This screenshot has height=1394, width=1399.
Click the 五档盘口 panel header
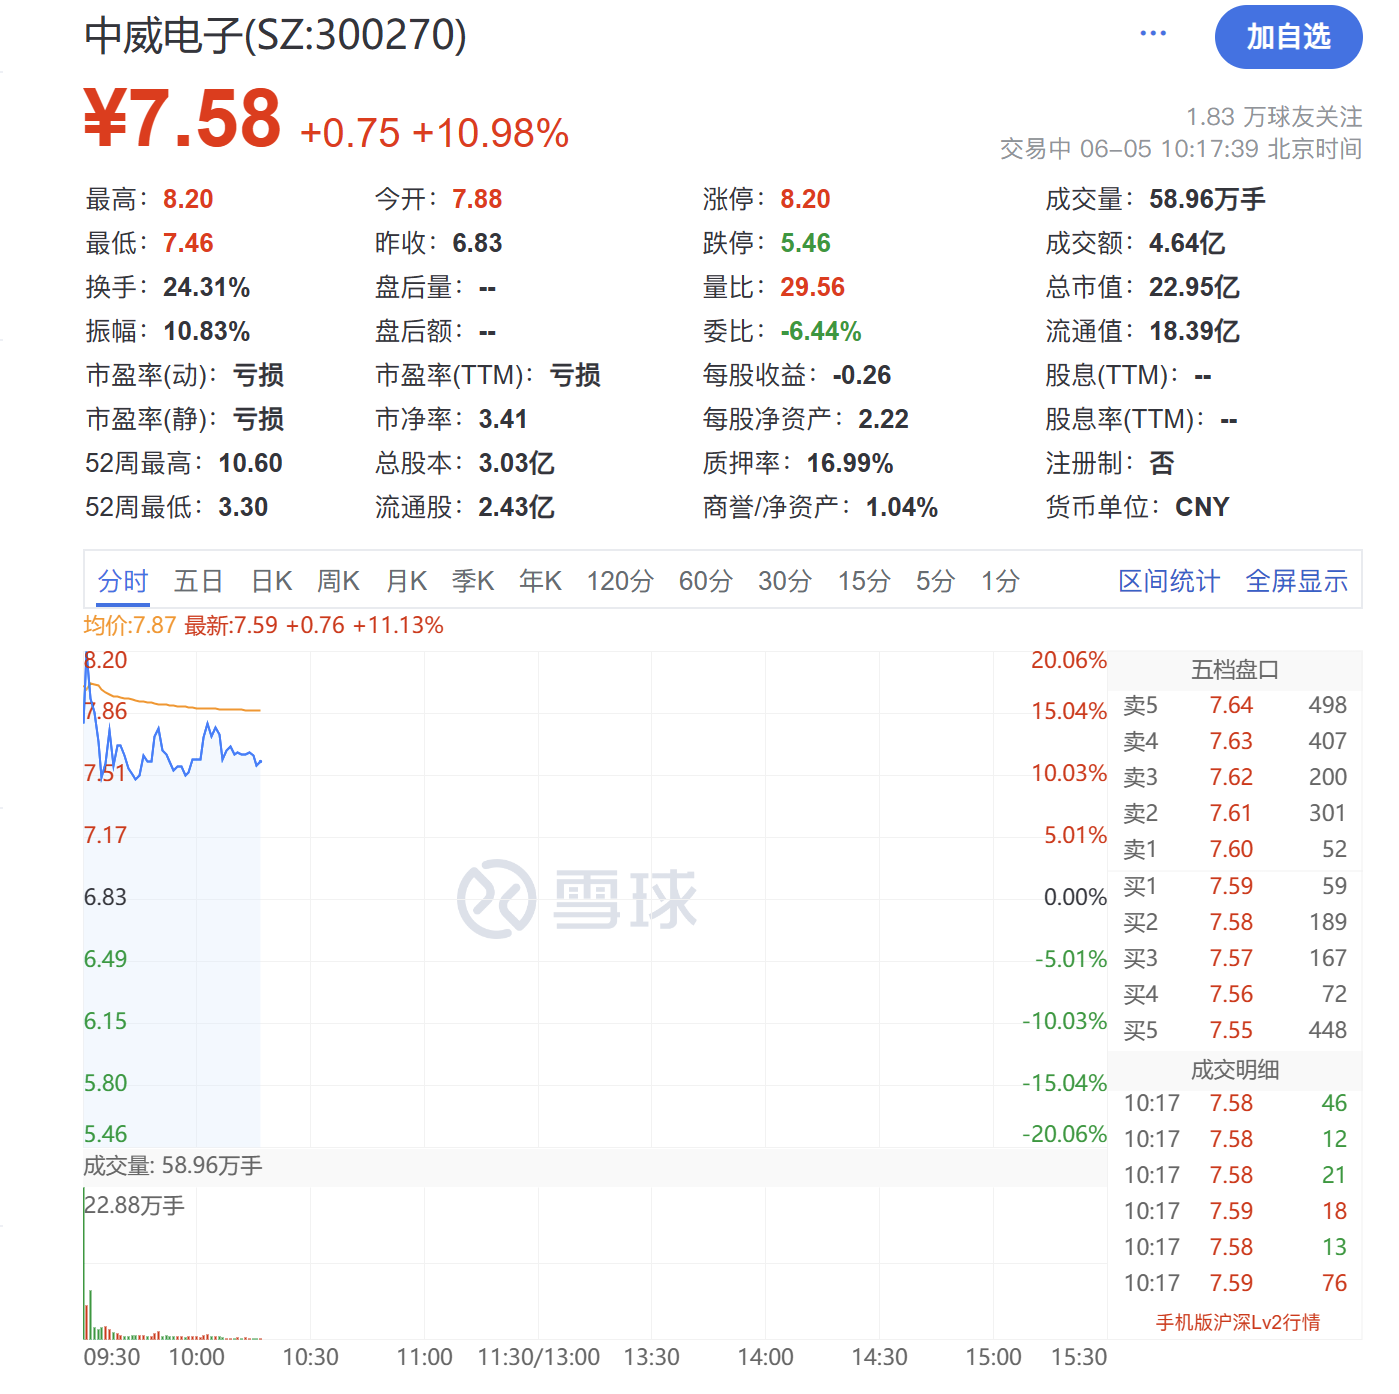pos(1235,670)
